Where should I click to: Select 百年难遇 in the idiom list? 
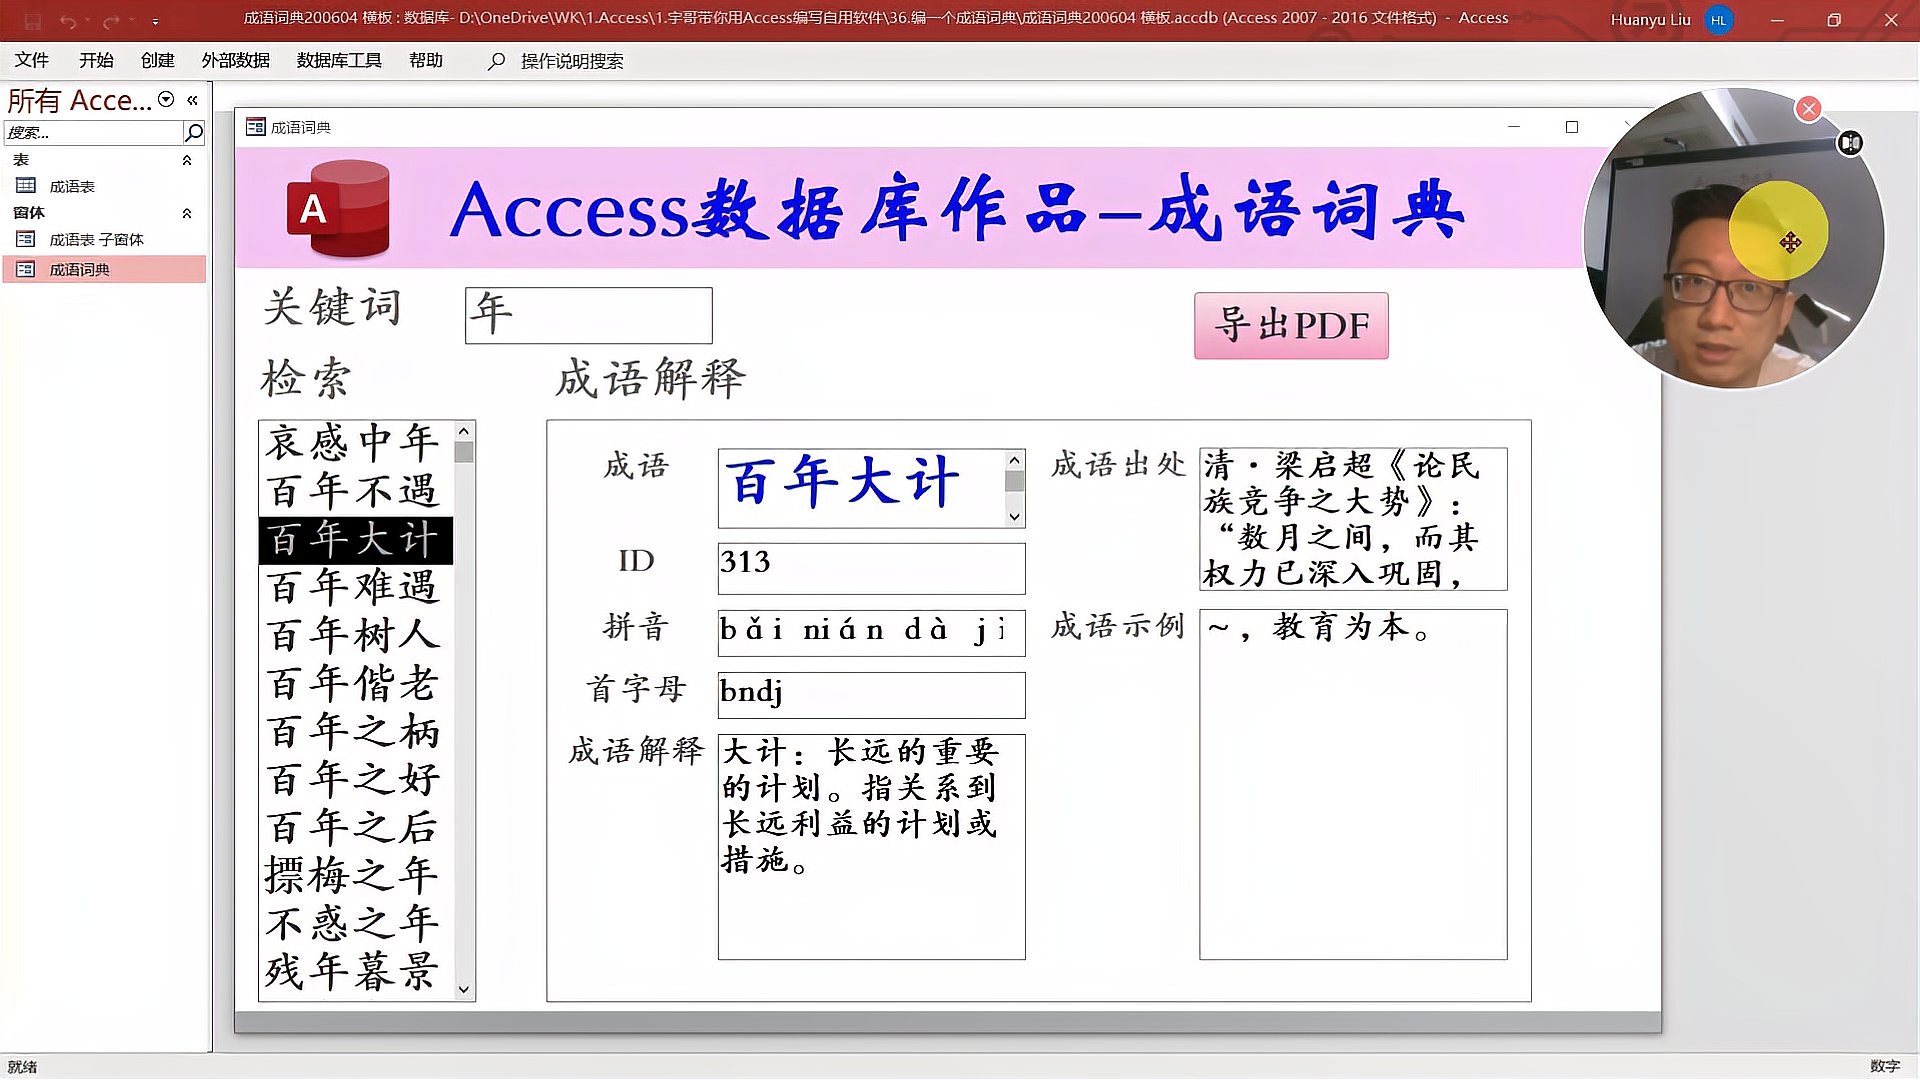355,588
